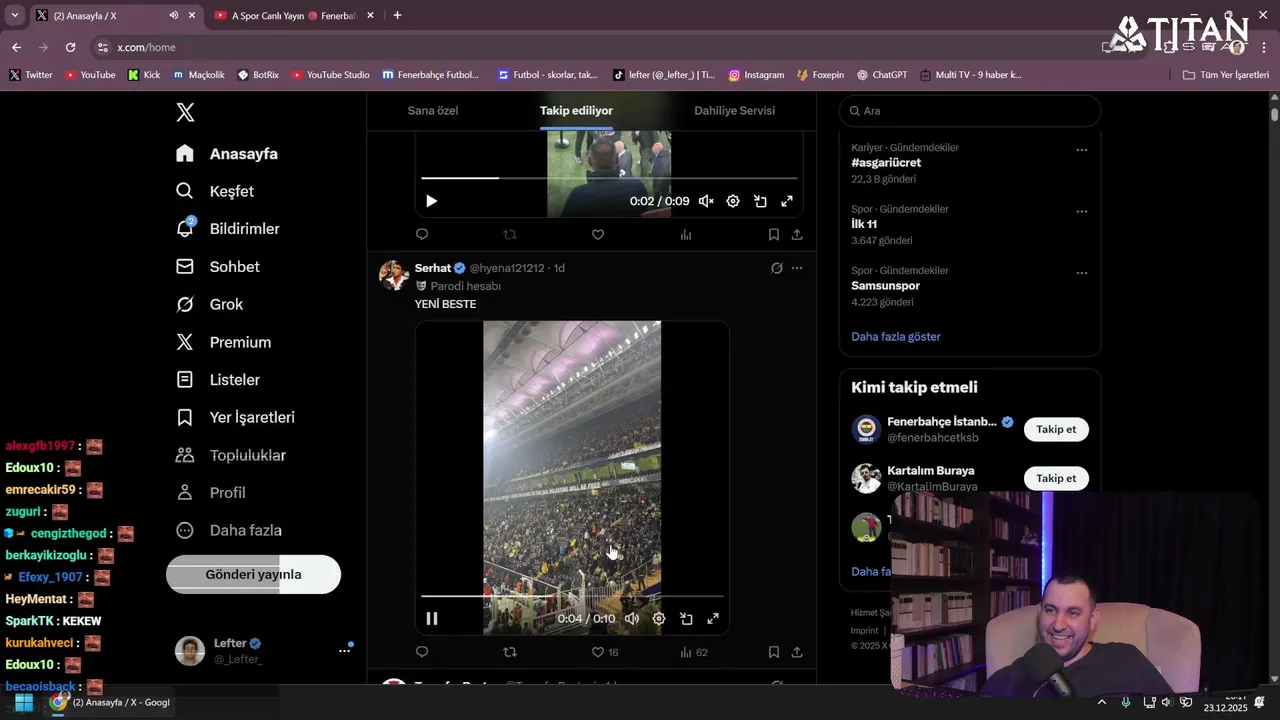
Task: Click Daha fazla göster under trends
Action: pyautogui.click(x=896, y=337)
